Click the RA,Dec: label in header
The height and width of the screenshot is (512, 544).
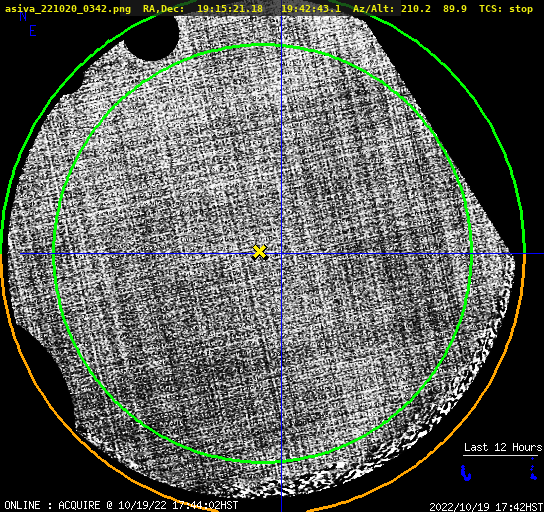(164, 9)
